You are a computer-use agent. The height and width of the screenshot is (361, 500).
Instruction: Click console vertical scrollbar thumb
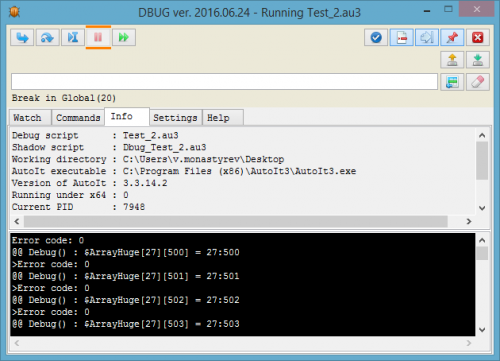[x=482, y=253]
